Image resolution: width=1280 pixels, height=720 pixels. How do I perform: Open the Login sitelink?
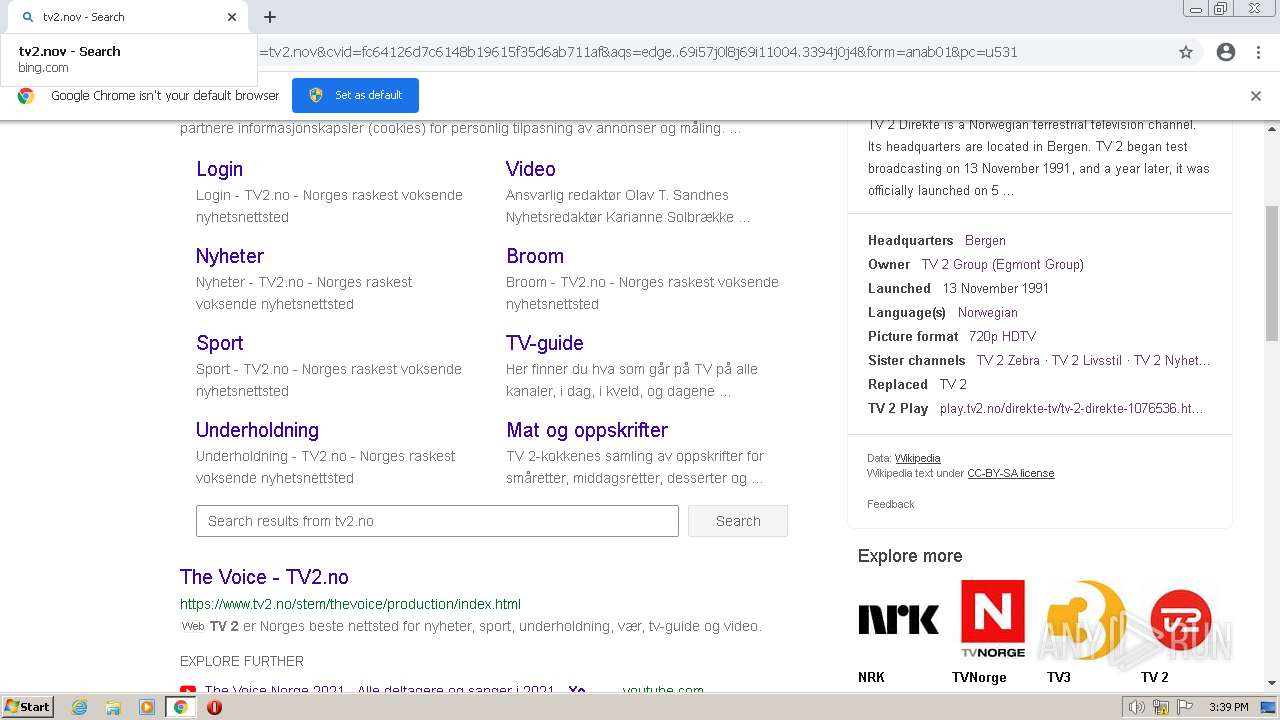pyautogui.click(x=219, y=169)
